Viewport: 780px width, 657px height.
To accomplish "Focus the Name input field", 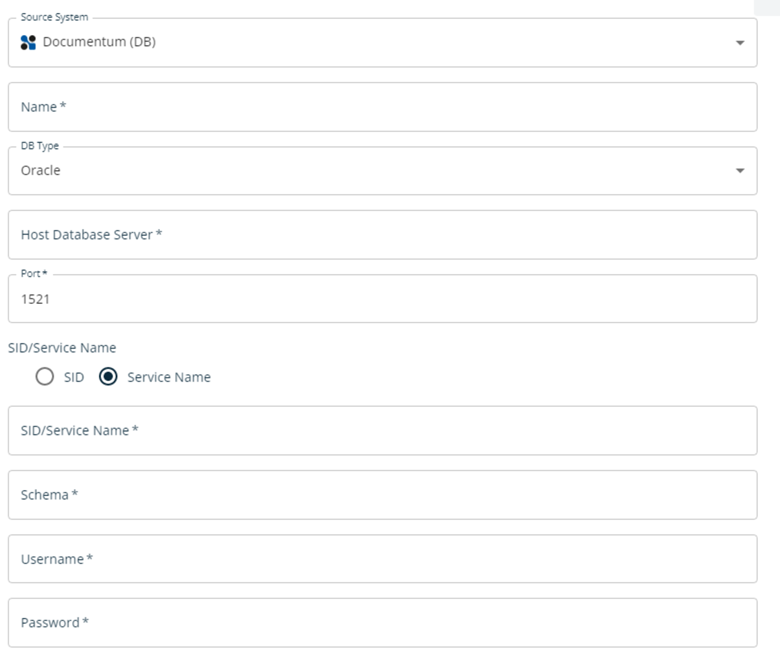I will point(382,107).
